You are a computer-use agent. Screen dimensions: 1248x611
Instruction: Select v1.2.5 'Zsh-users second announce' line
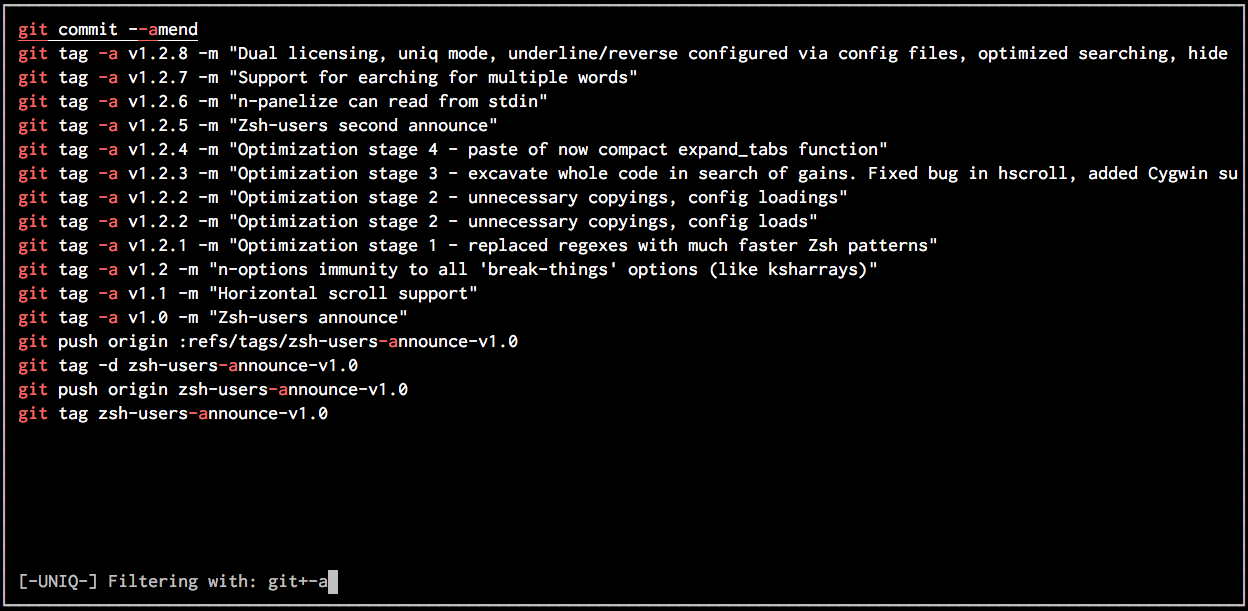(x=258, y=126)
